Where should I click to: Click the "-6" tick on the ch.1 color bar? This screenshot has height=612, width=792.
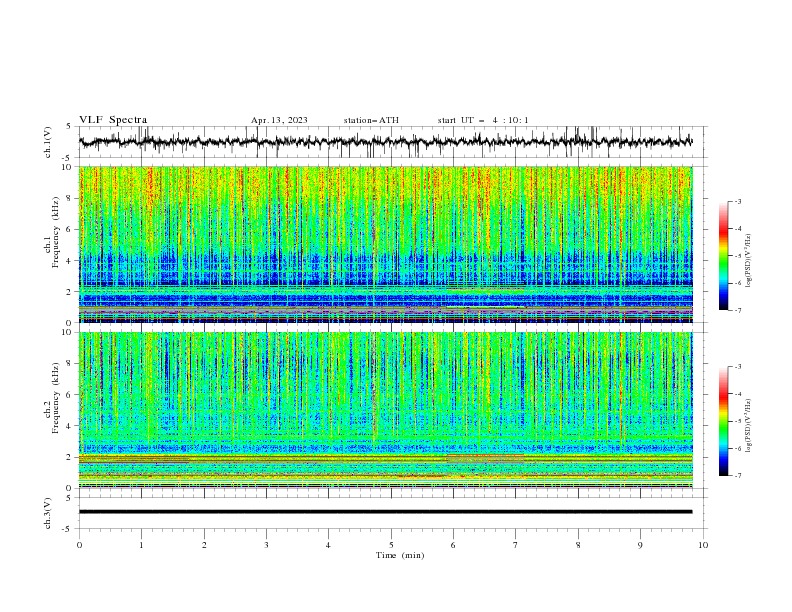point(738,283)
